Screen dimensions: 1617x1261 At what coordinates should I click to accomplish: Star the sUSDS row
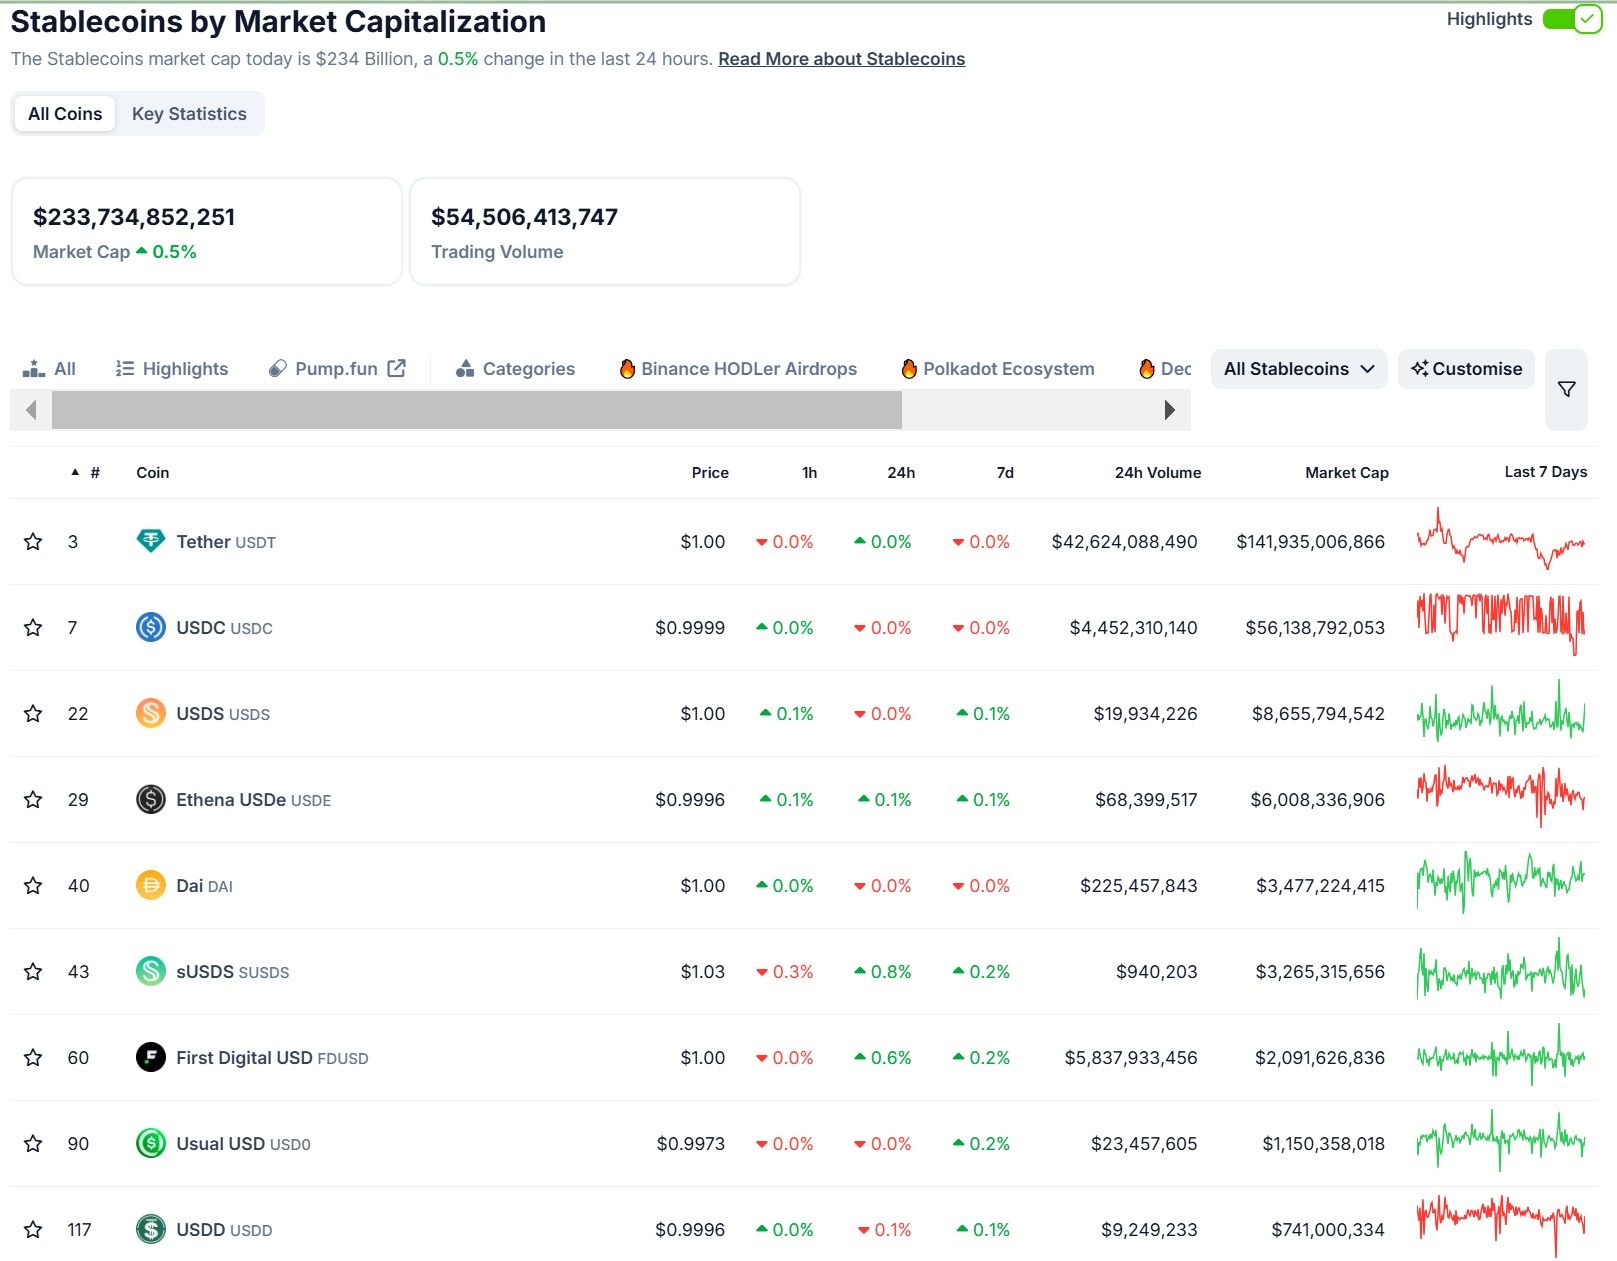[x=33, y=972]
